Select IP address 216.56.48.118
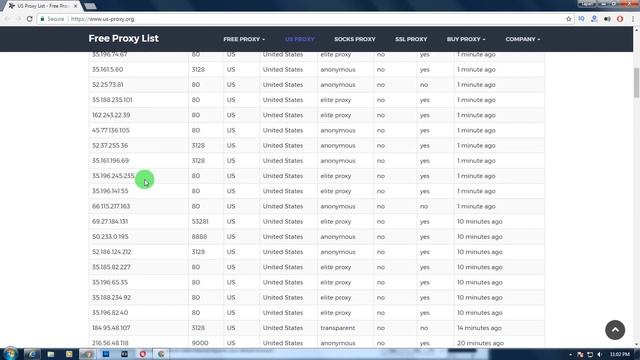Viewport: 640px width, 360px height. click(x=110, y=343)
